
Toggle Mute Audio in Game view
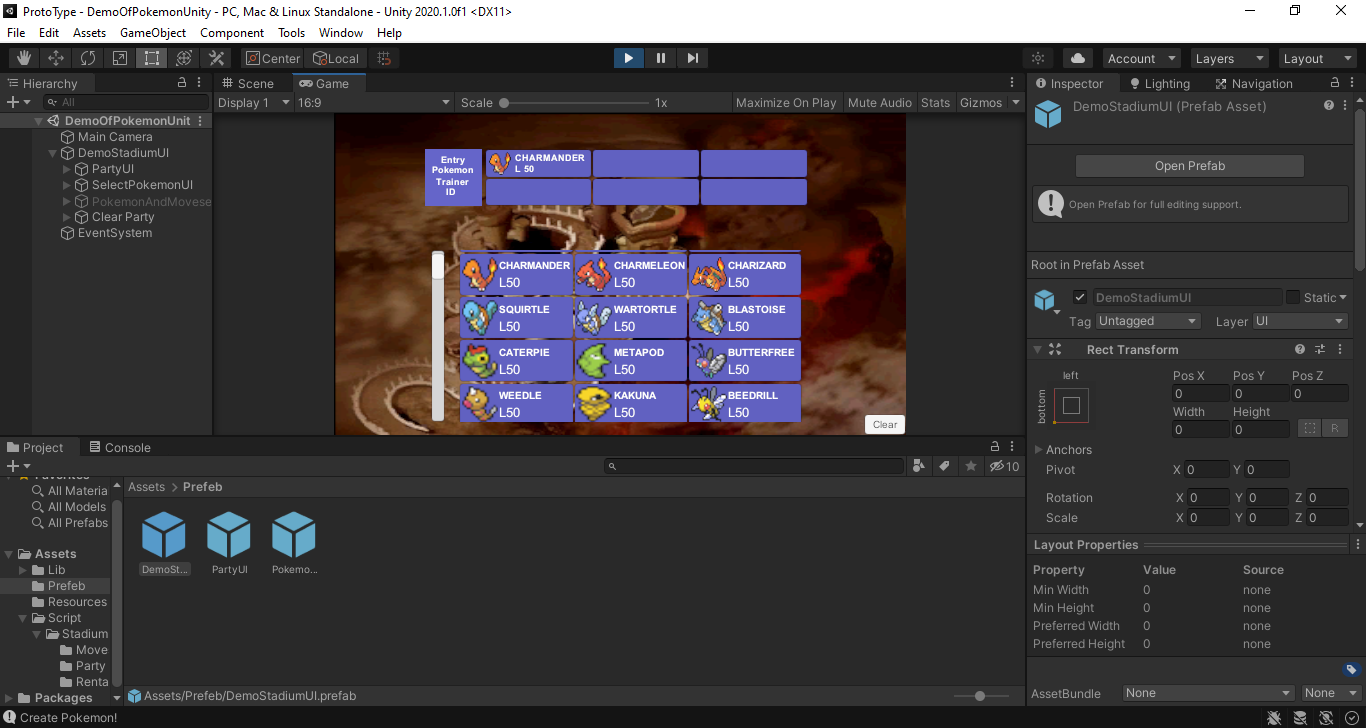pyautogui.click(x=880, y=102)
